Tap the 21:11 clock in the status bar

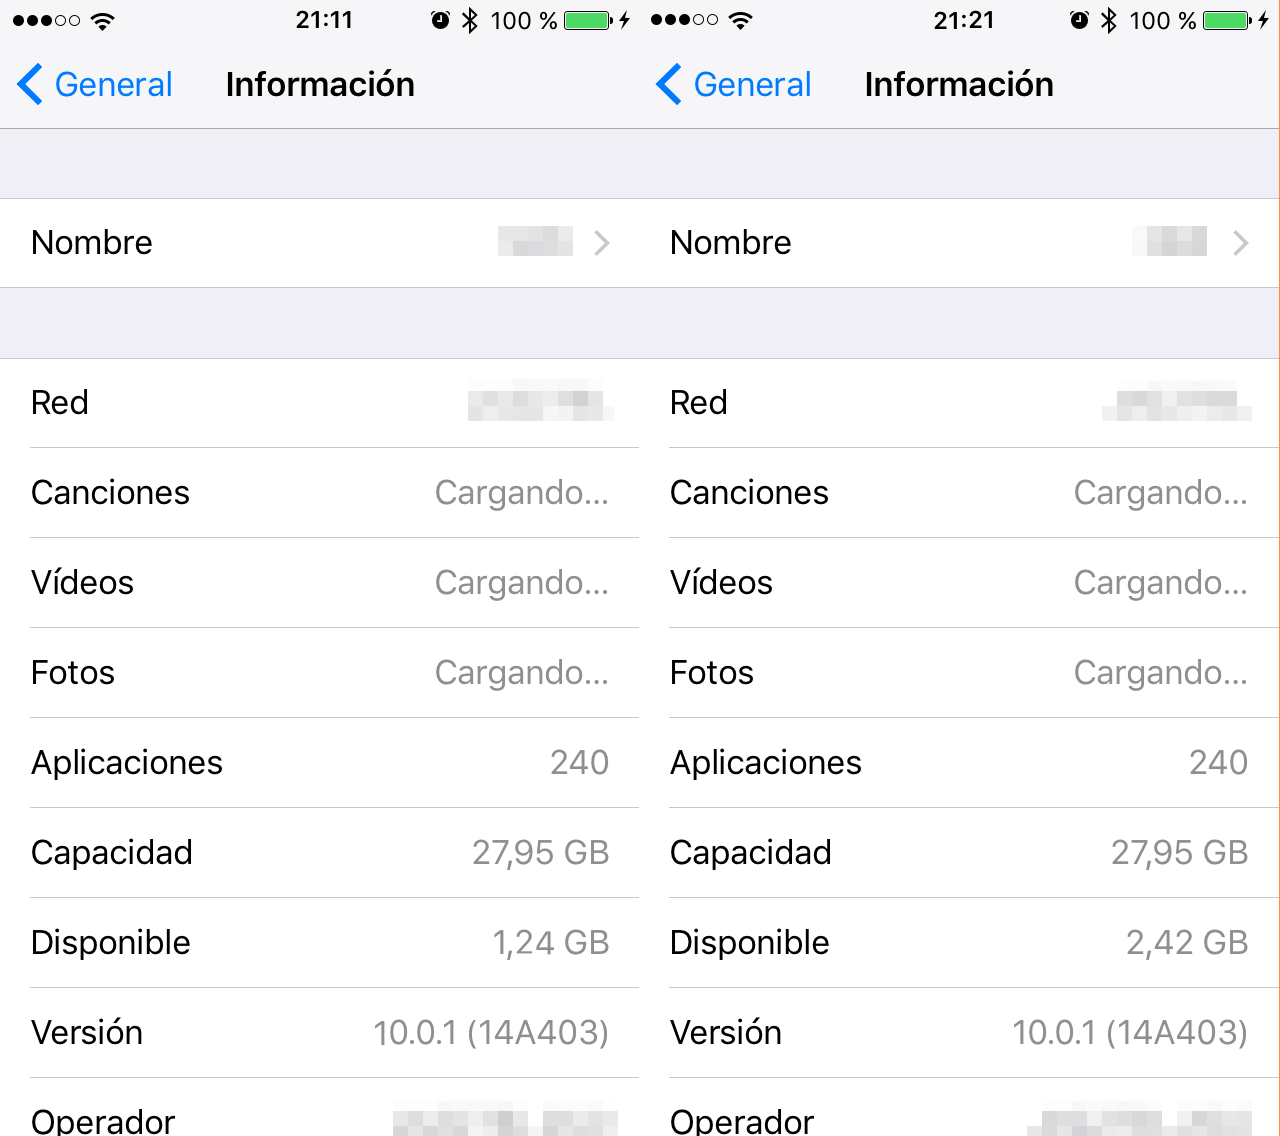[324, 20]
